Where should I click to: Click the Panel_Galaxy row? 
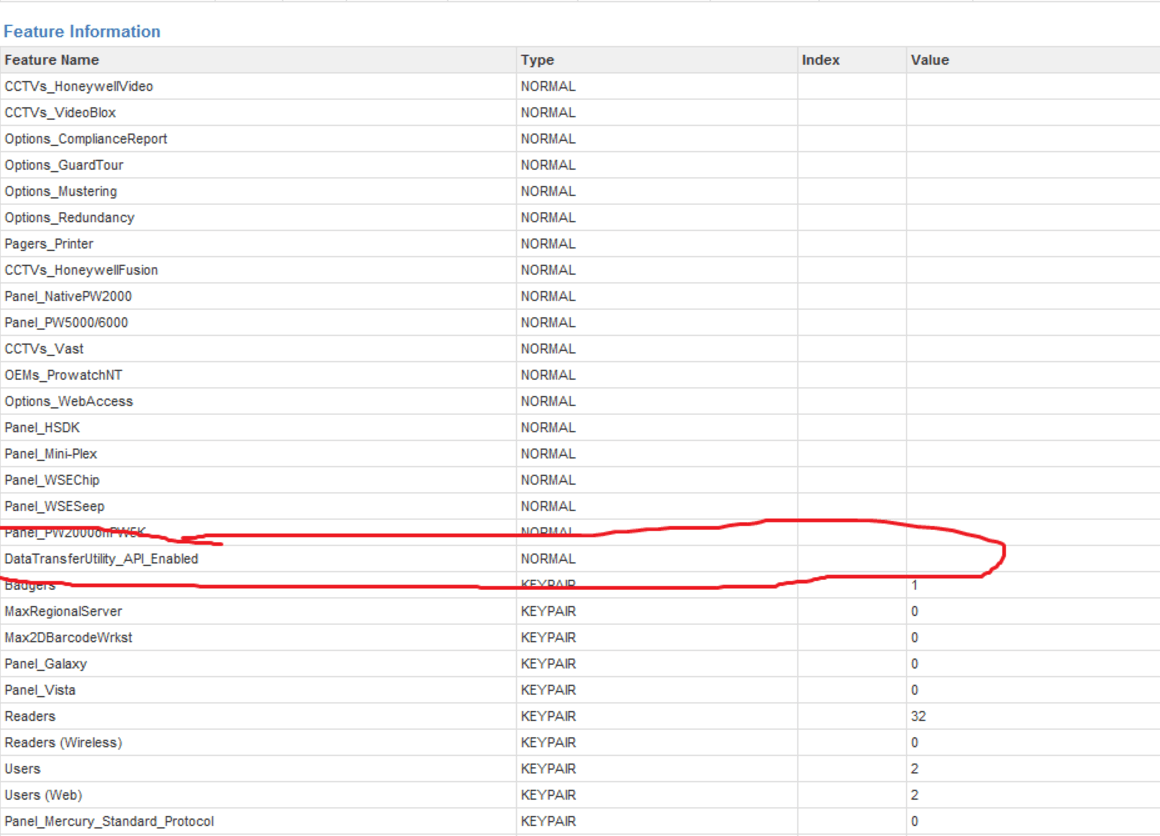pyautogui.click(x=46, y=664)
